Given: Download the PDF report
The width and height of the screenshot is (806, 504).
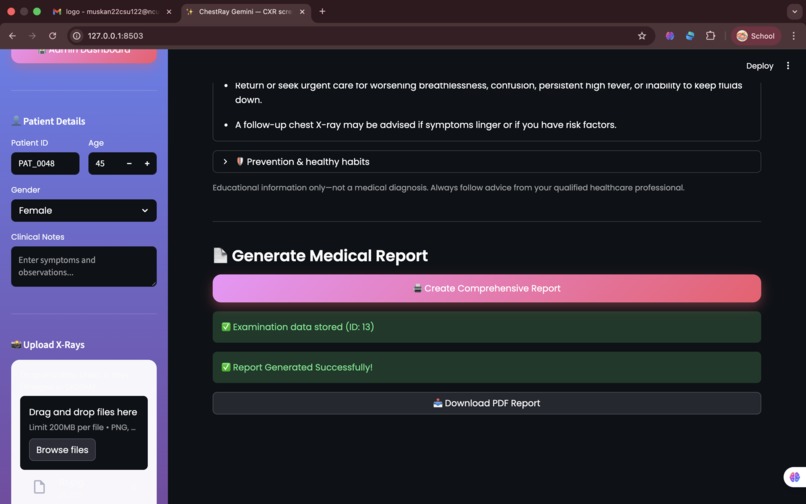Looking at the screenshot, I should point(486,403).
